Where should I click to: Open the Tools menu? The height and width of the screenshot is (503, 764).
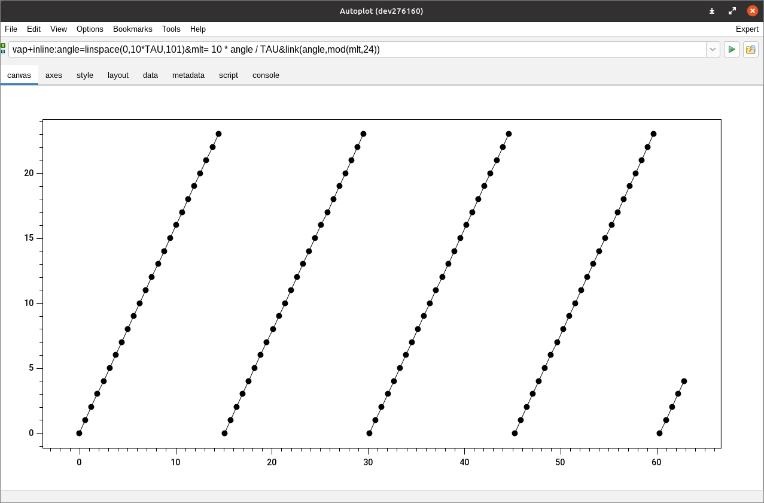(x=172, y=29)
